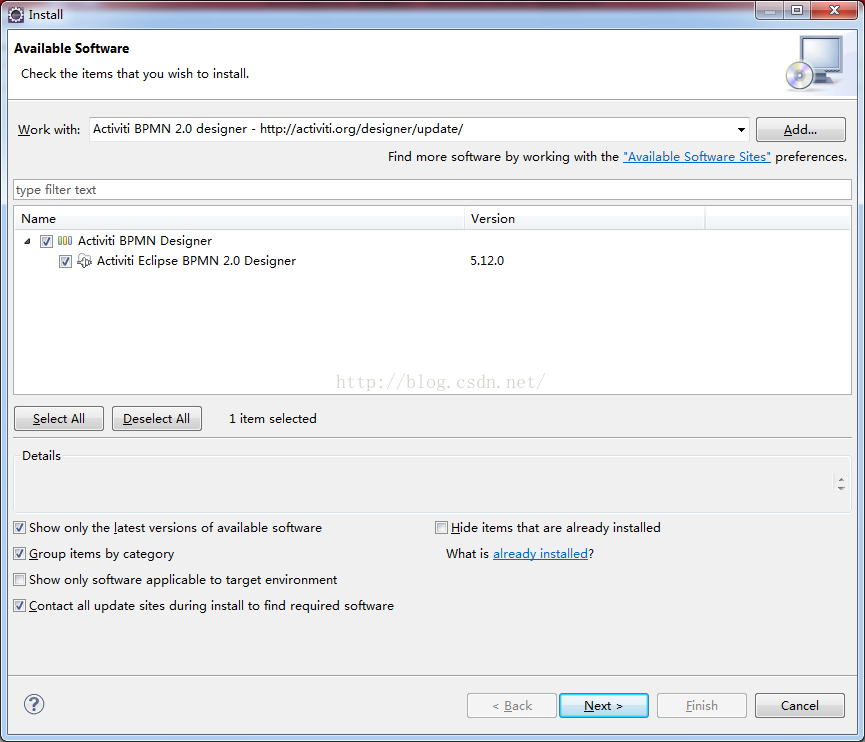Click the Cancel button
Viewport: 865px width, 742px height.
pos(799,706)
